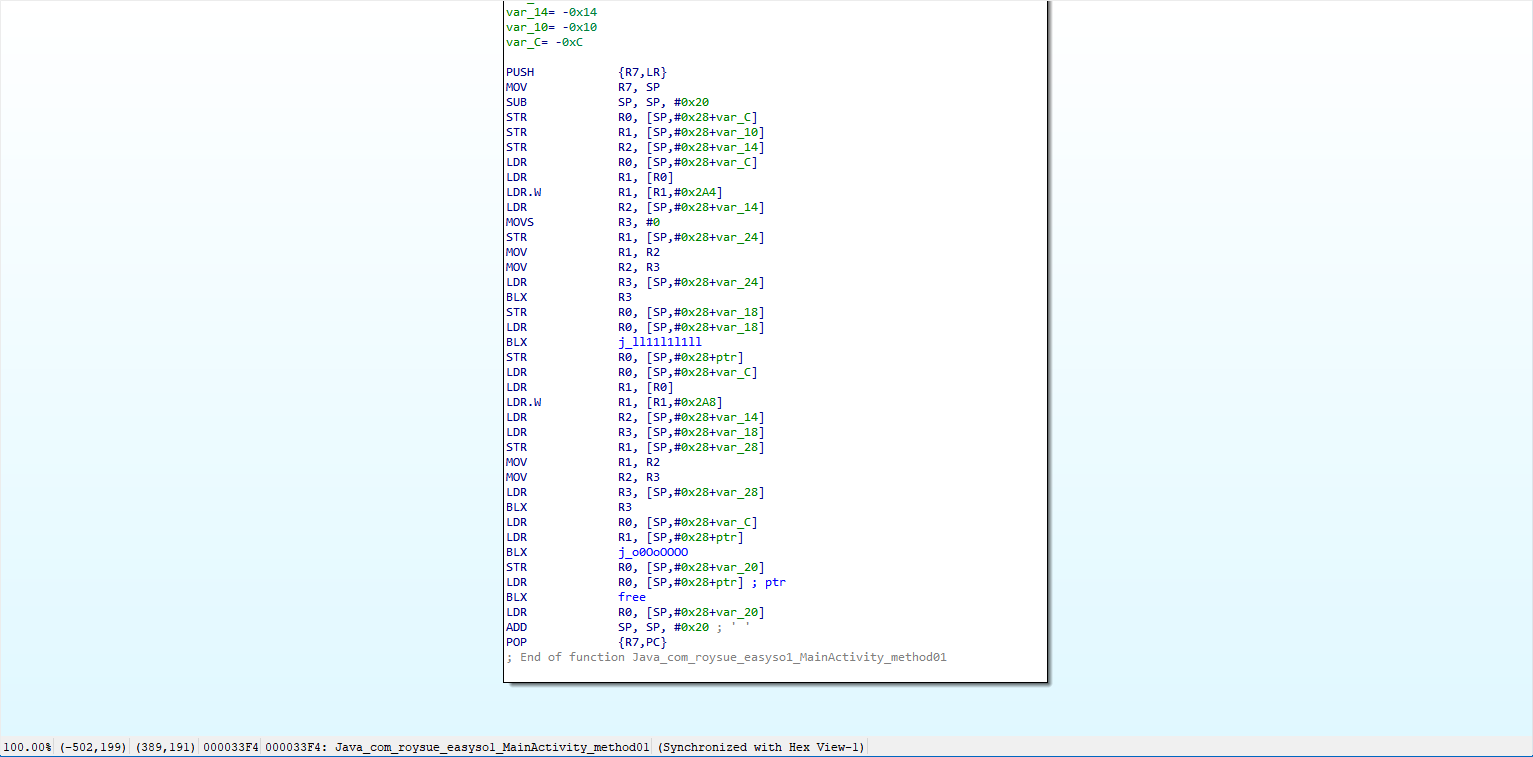Select the STR R0, [SP,#0x28+var_20] line
This screenshot has height=757, width=1533.
(x=635, y=567)
